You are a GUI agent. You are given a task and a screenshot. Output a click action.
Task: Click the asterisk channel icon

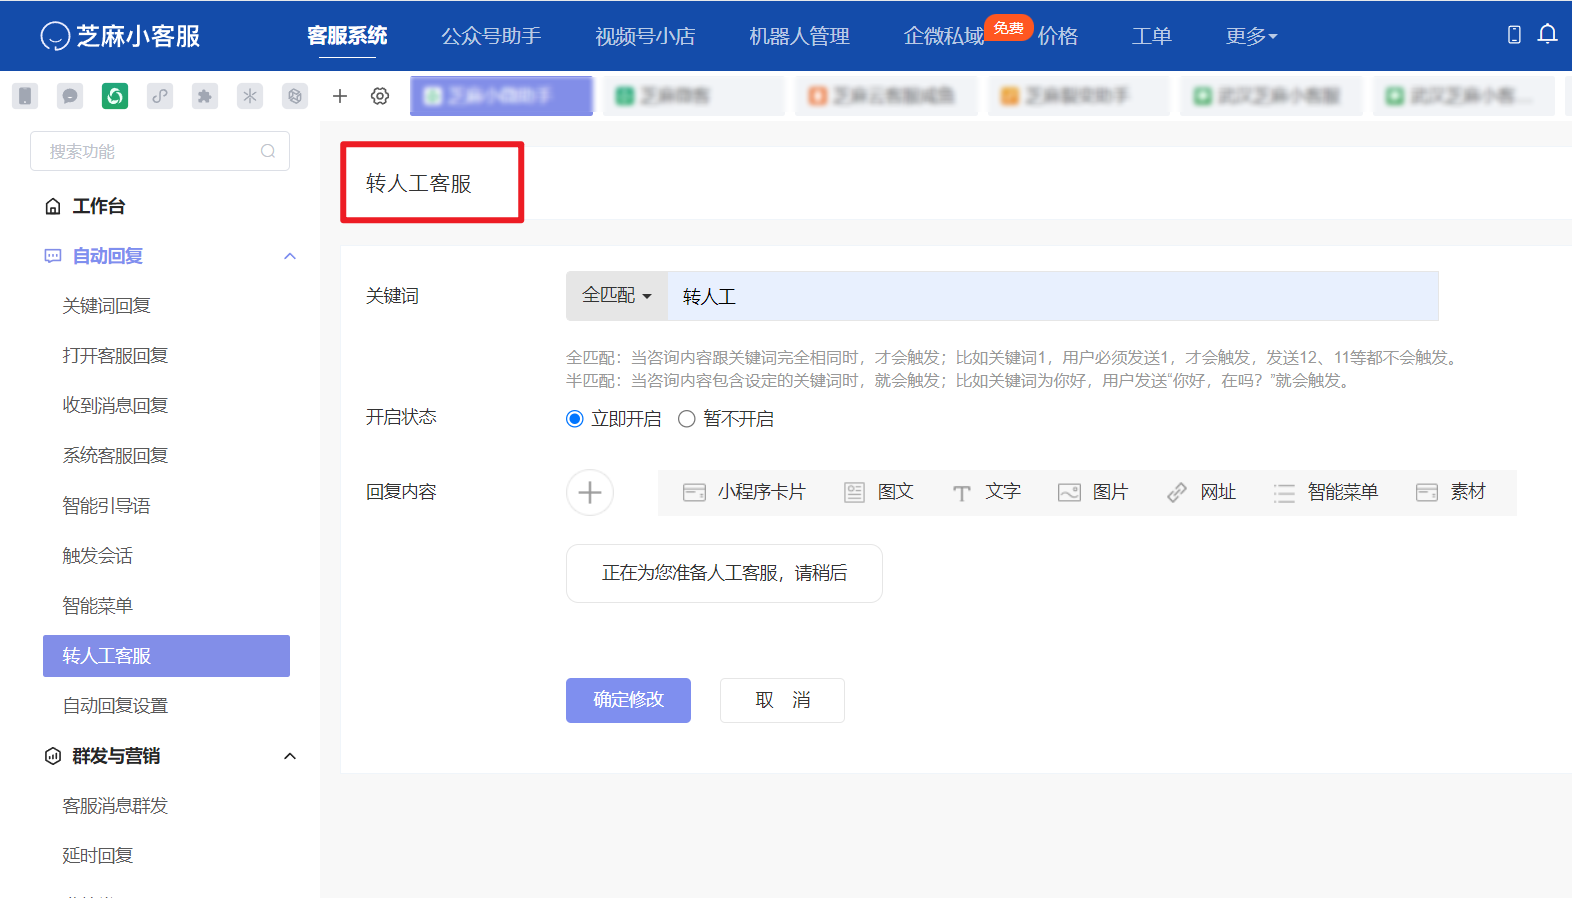pyautogui.click(x=250, y=96)
